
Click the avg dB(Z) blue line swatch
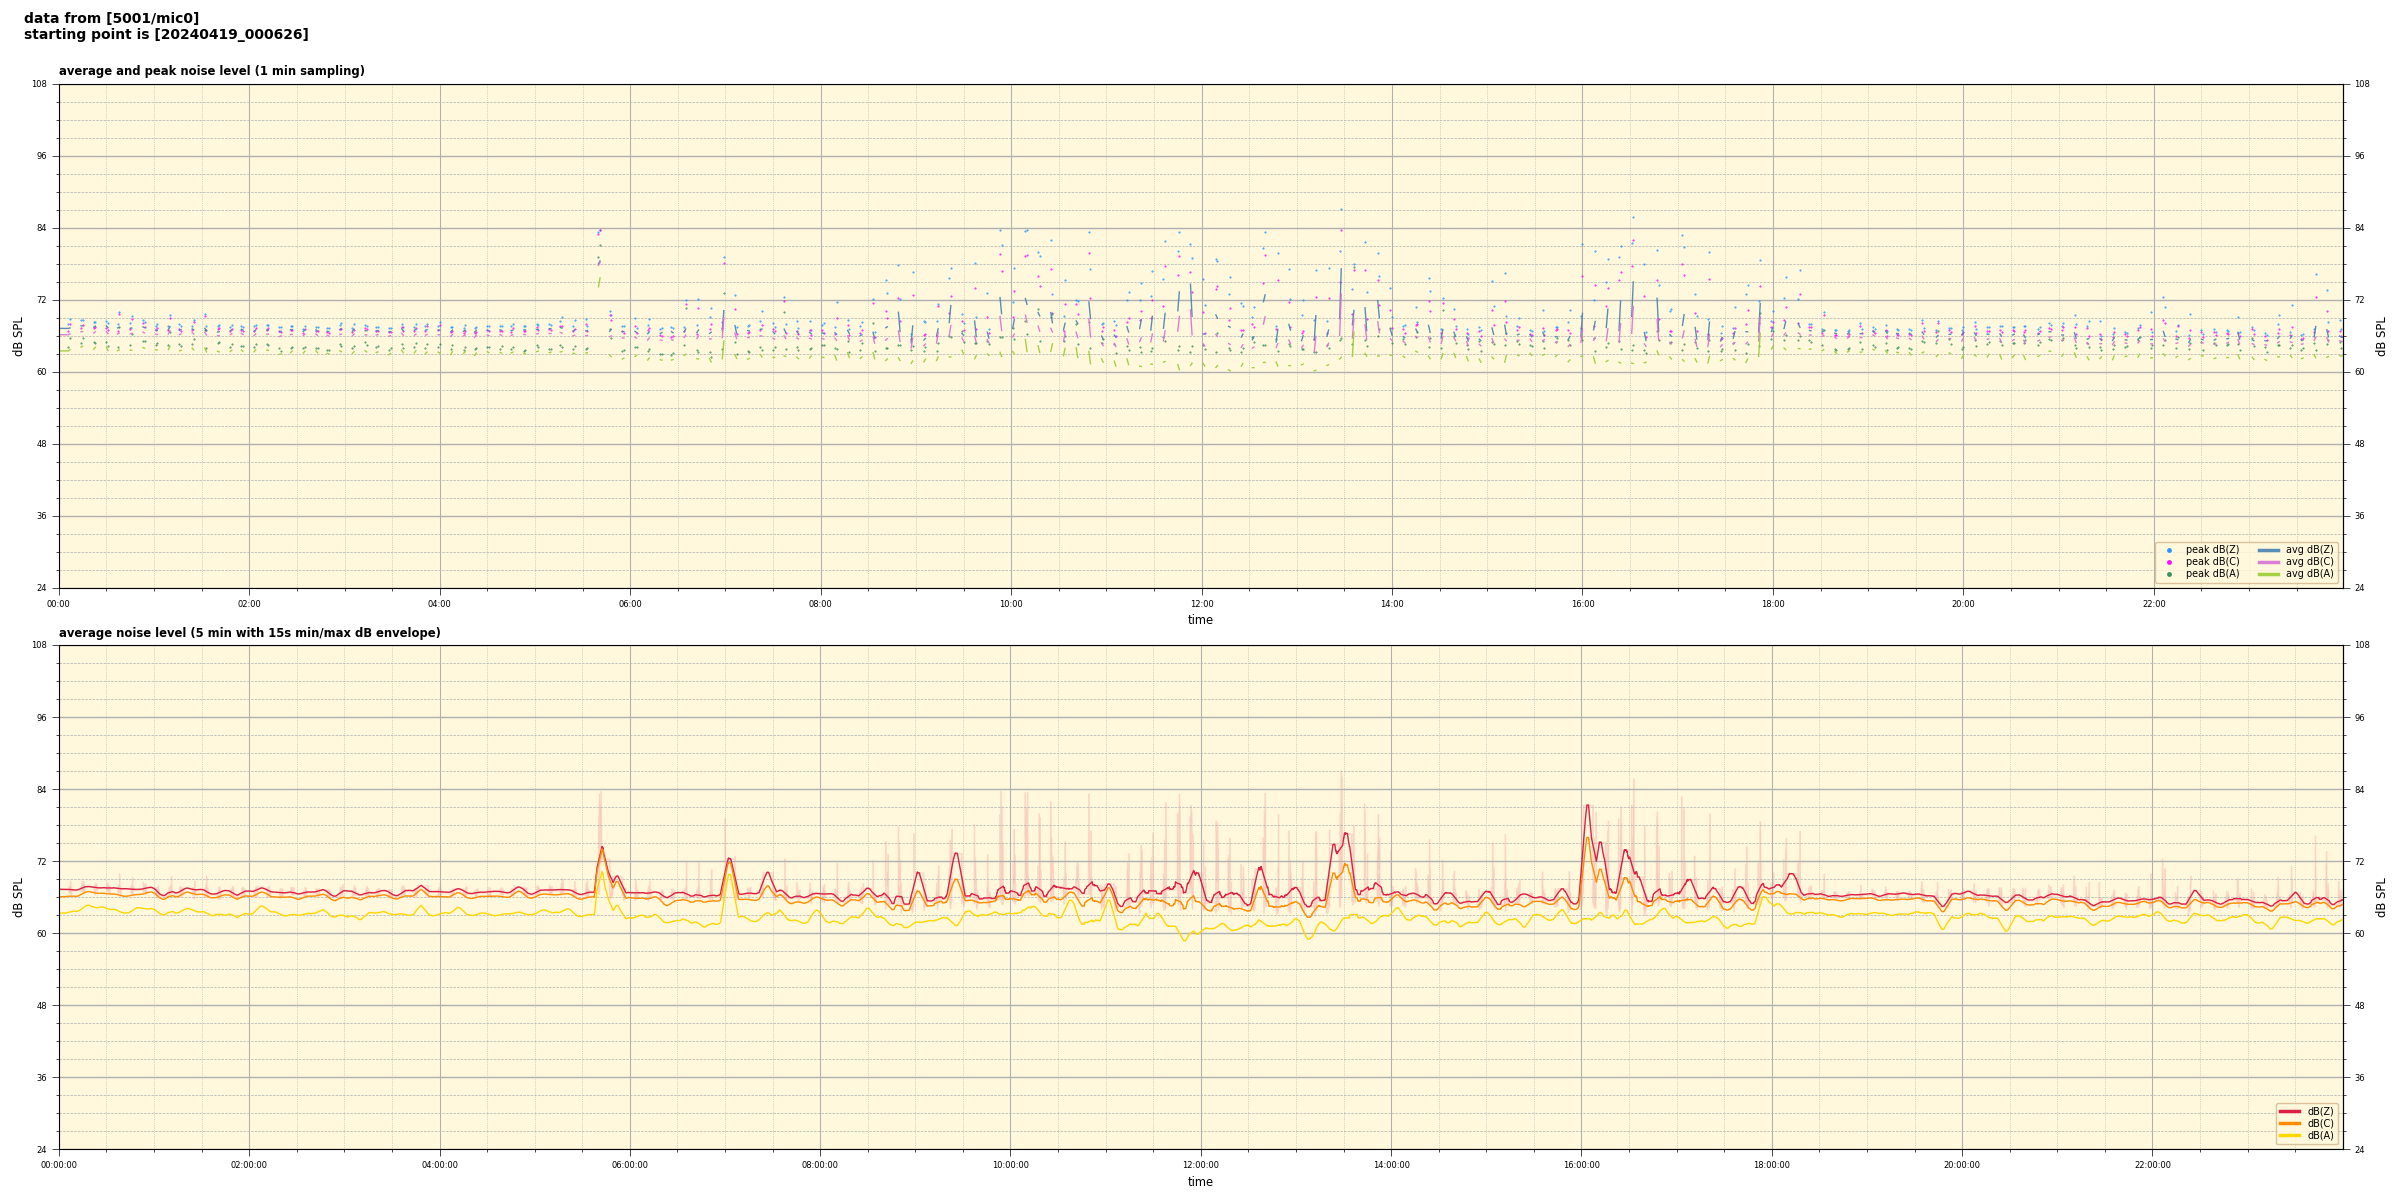point(2269,550)
